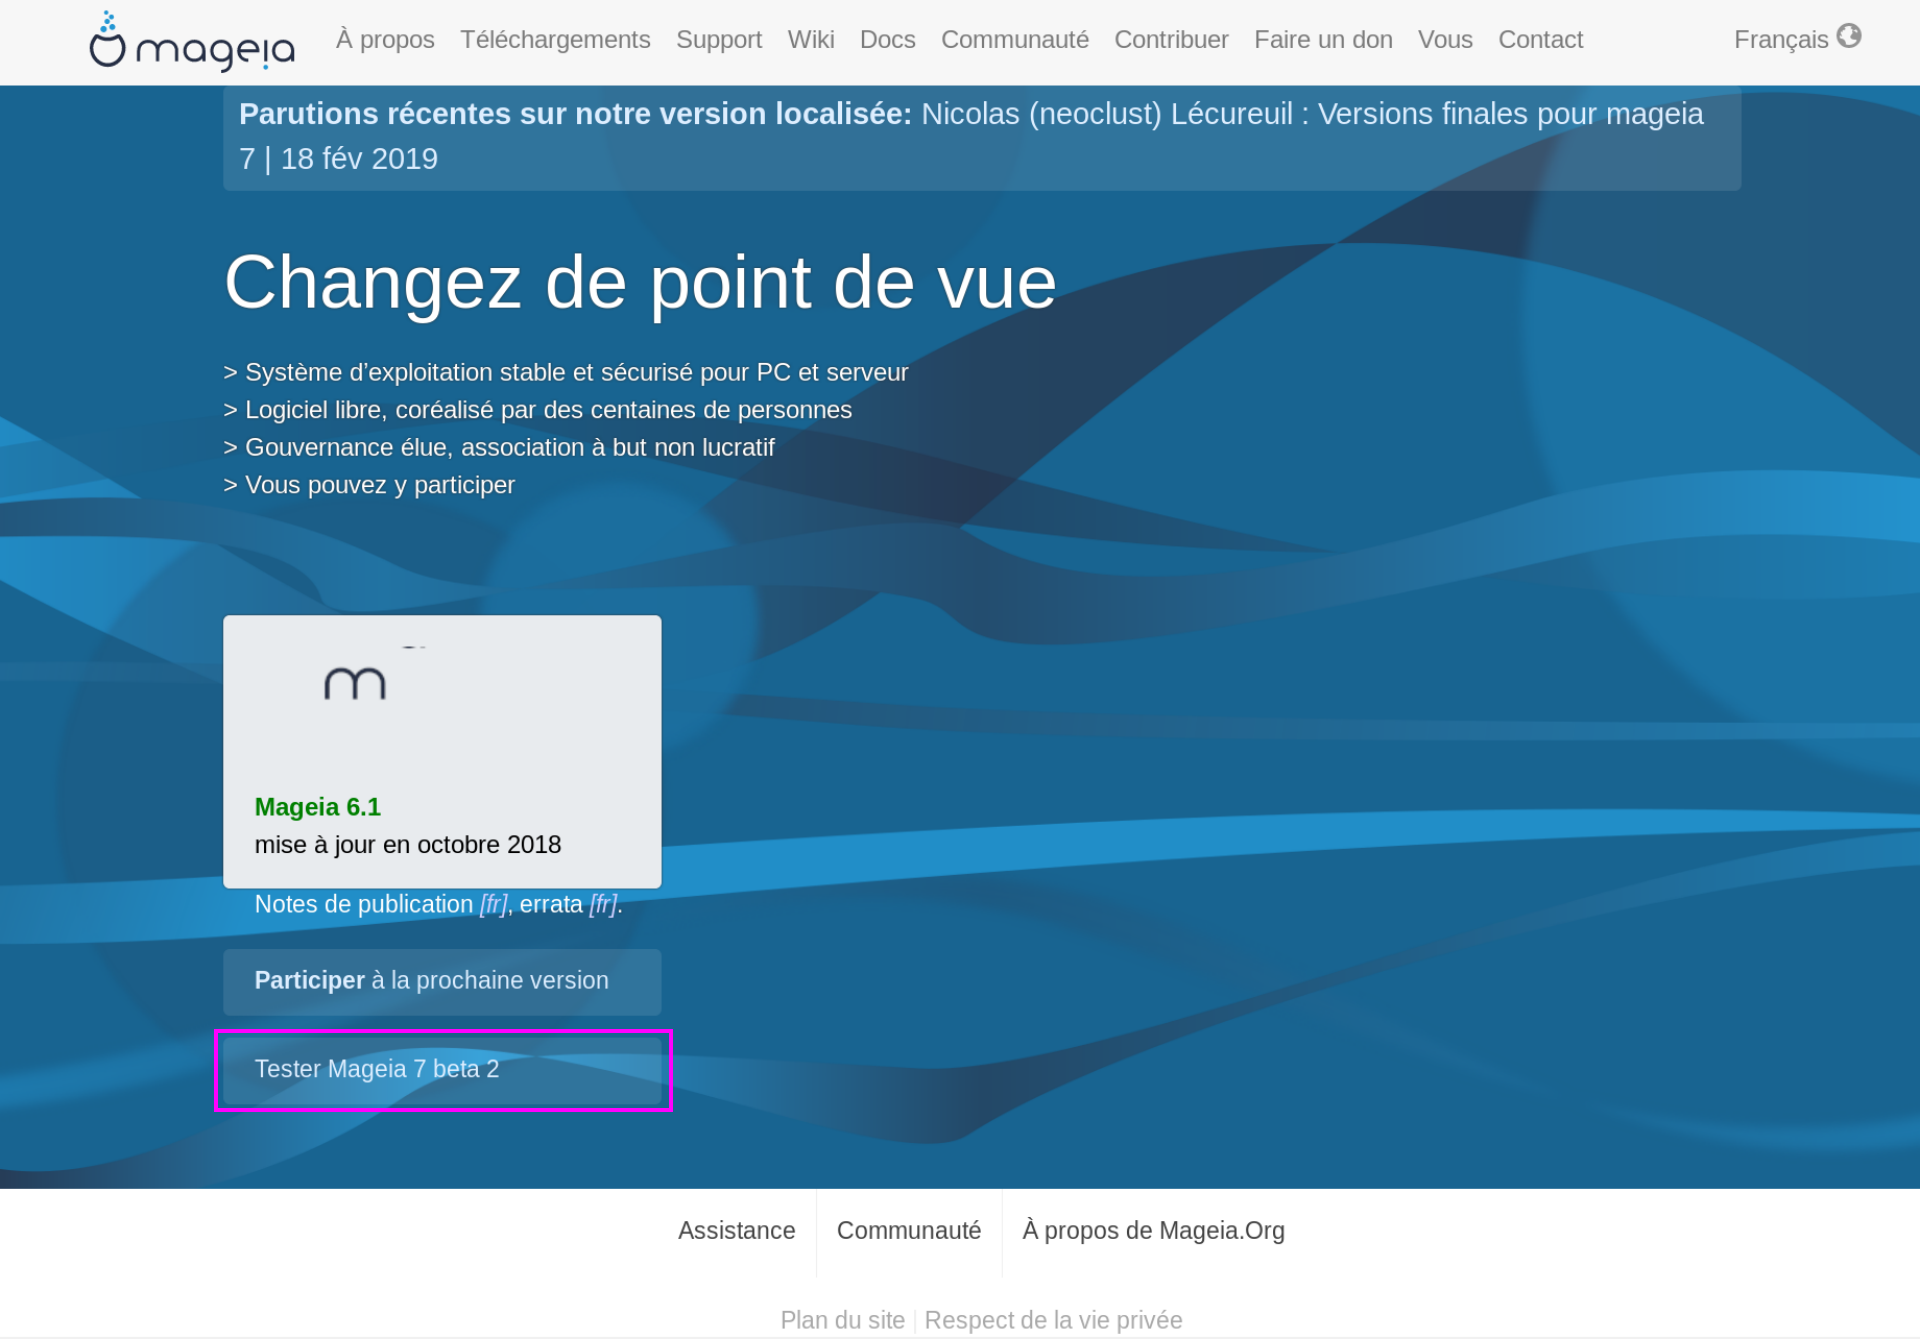Open the Docs navigation item
Screen dimensions: 1920x1339
tap(888, 40)
